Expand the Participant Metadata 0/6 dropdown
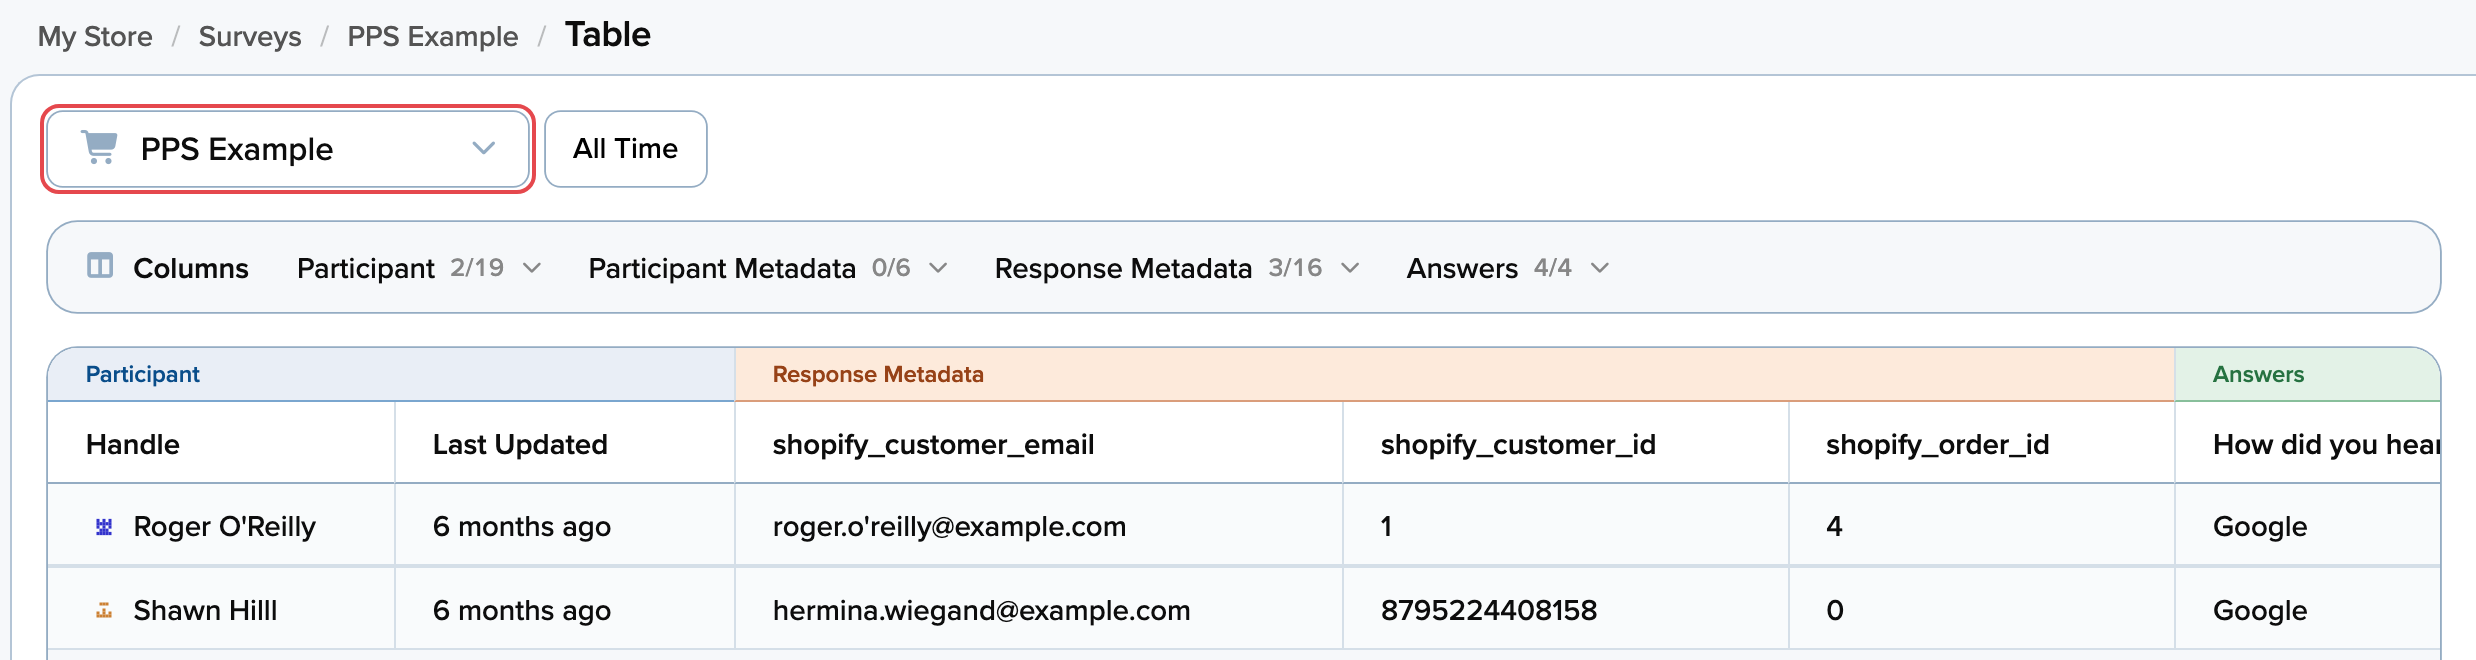The image size is (2476, 660). coord(768,268)
